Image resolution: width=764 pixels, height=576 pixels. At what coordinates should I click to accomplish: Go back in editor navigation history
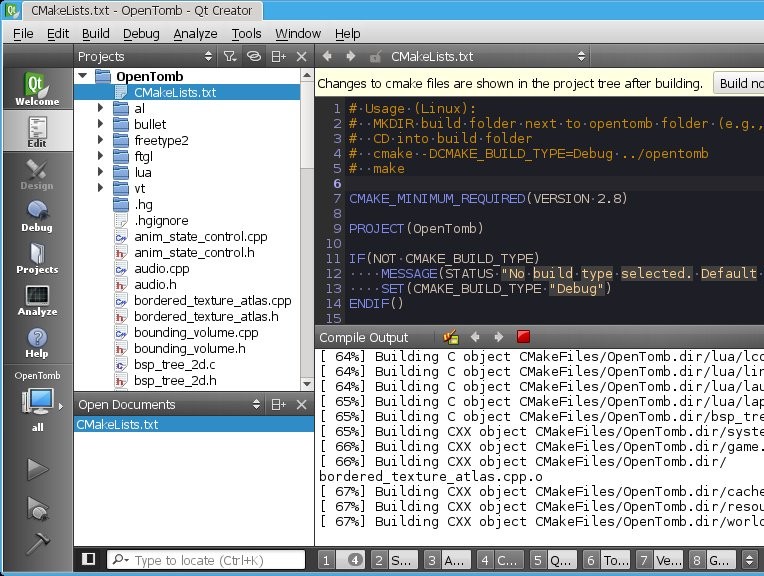[327, 57]
